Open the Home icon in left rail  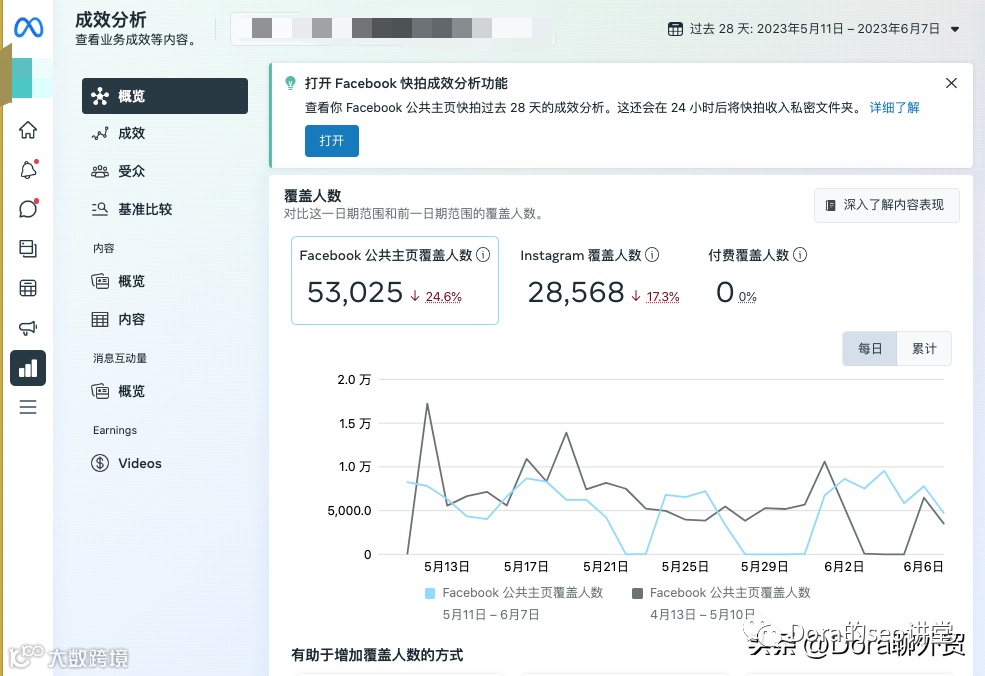pos(28,130)
